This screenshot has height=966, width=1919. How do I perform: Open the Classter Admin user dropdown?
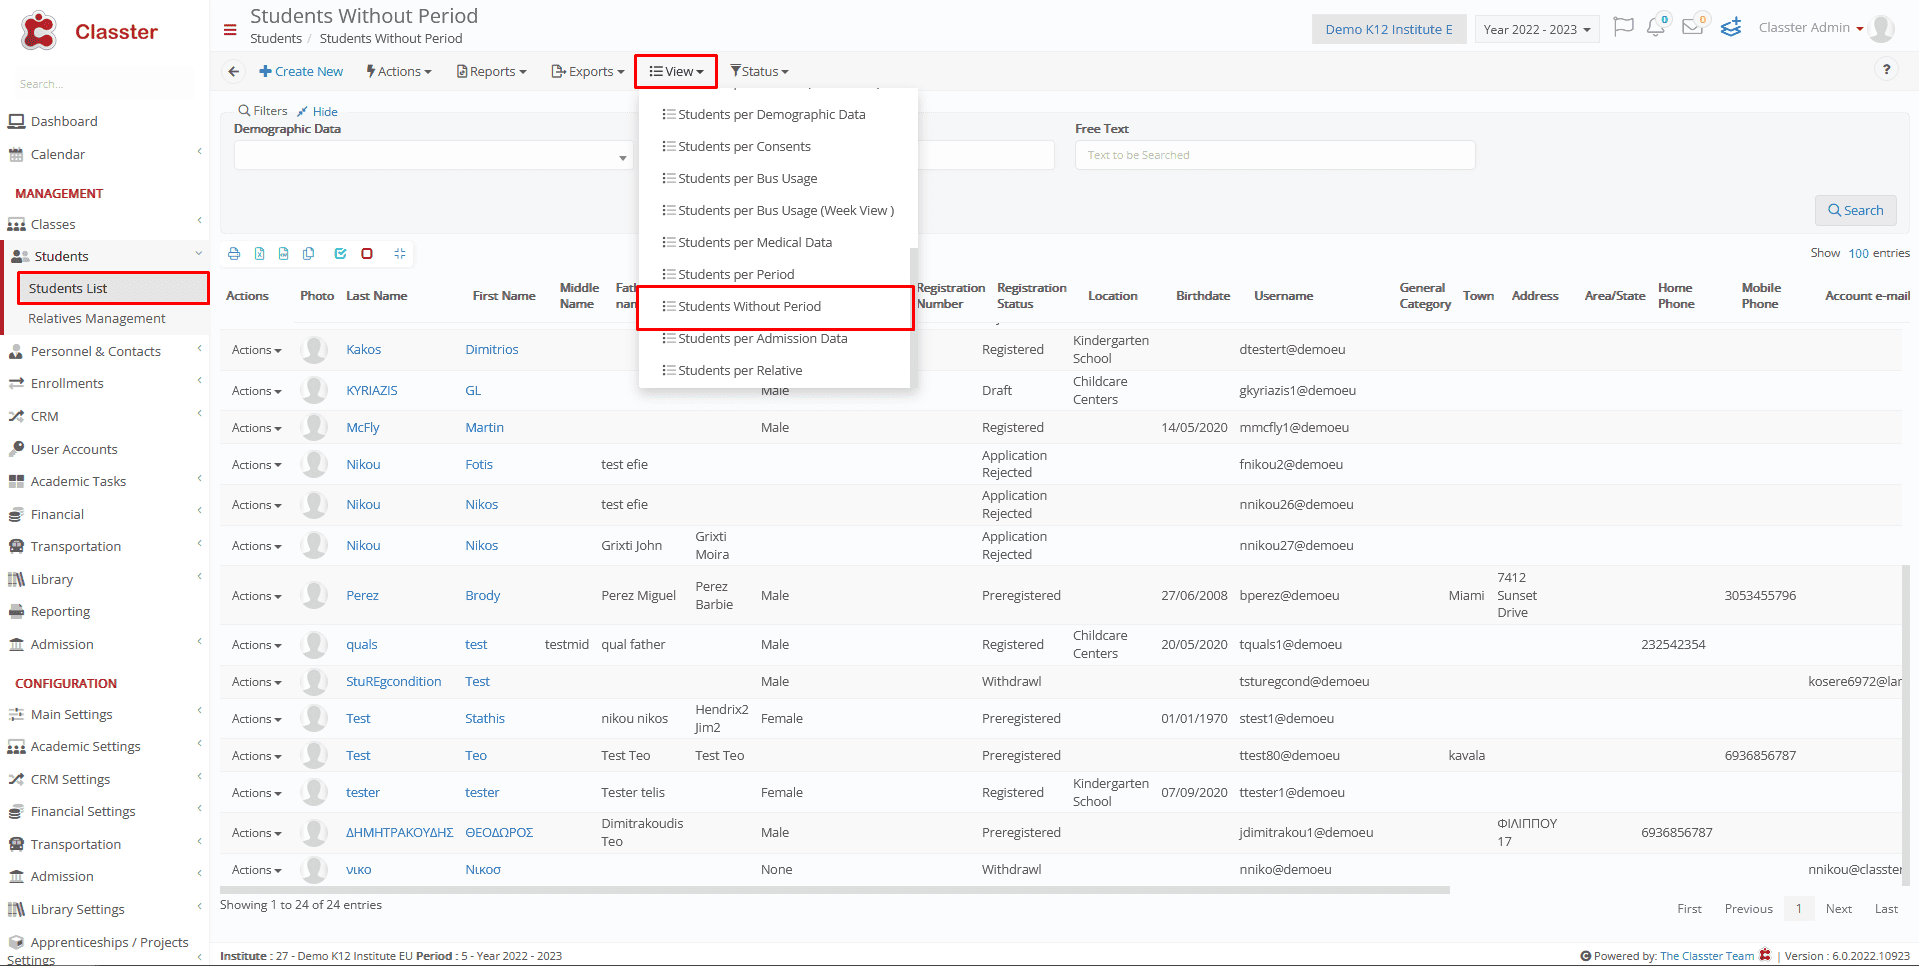coord(1811,27)
